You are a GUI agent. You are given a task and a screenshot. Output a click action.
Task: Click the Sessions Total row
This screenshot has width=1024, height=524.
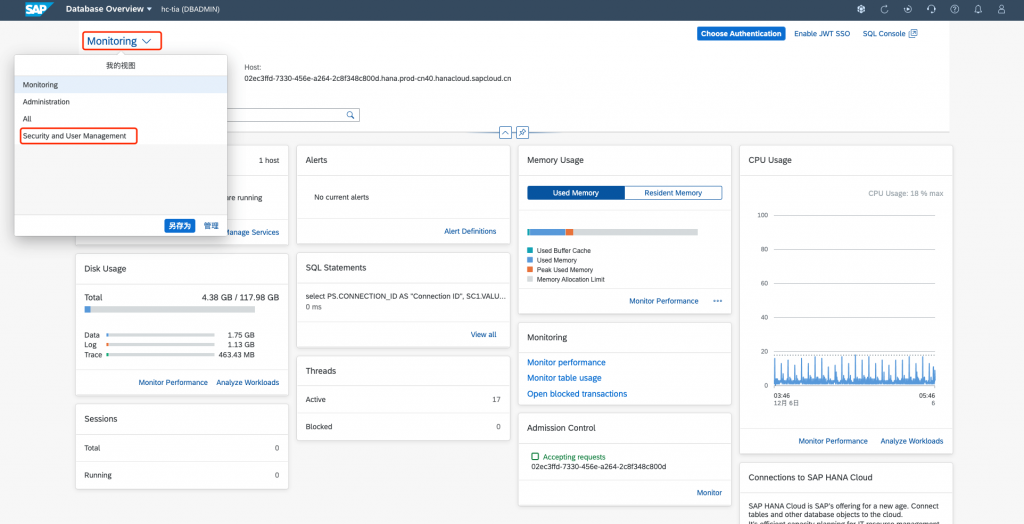coord(182,448)
